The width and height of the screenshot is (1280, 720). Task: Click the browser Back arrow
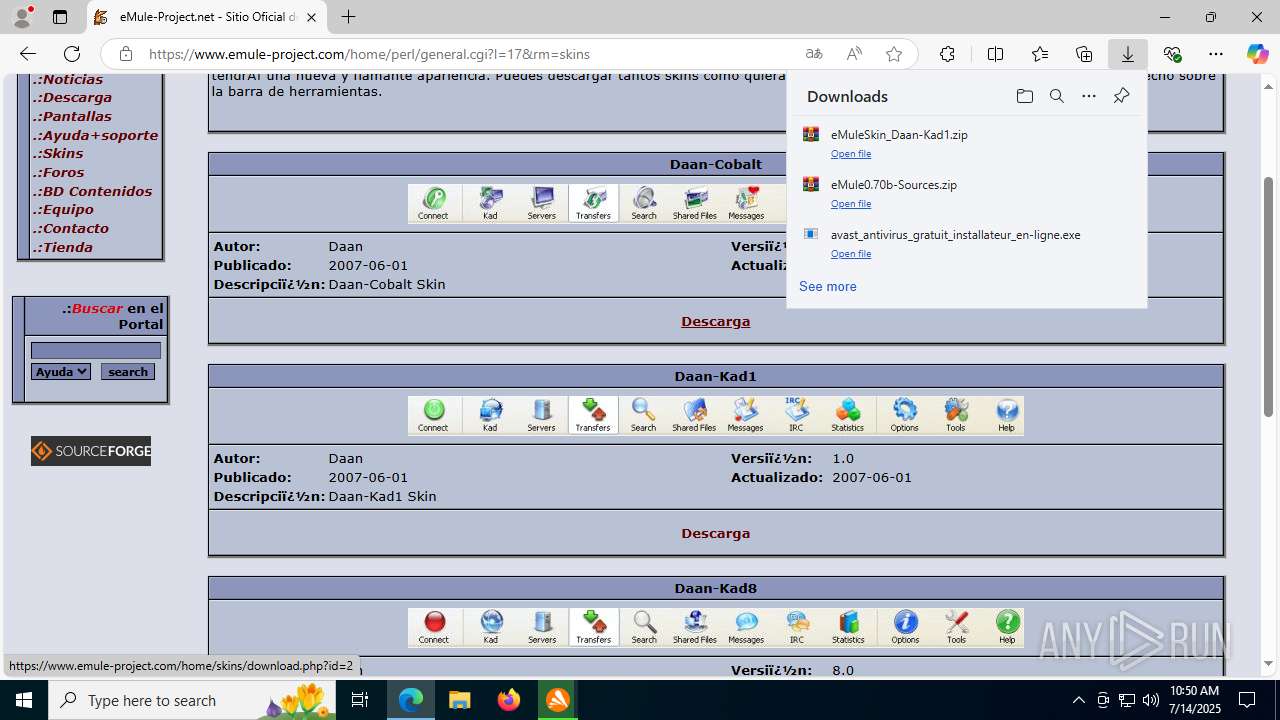pos(28,54)
